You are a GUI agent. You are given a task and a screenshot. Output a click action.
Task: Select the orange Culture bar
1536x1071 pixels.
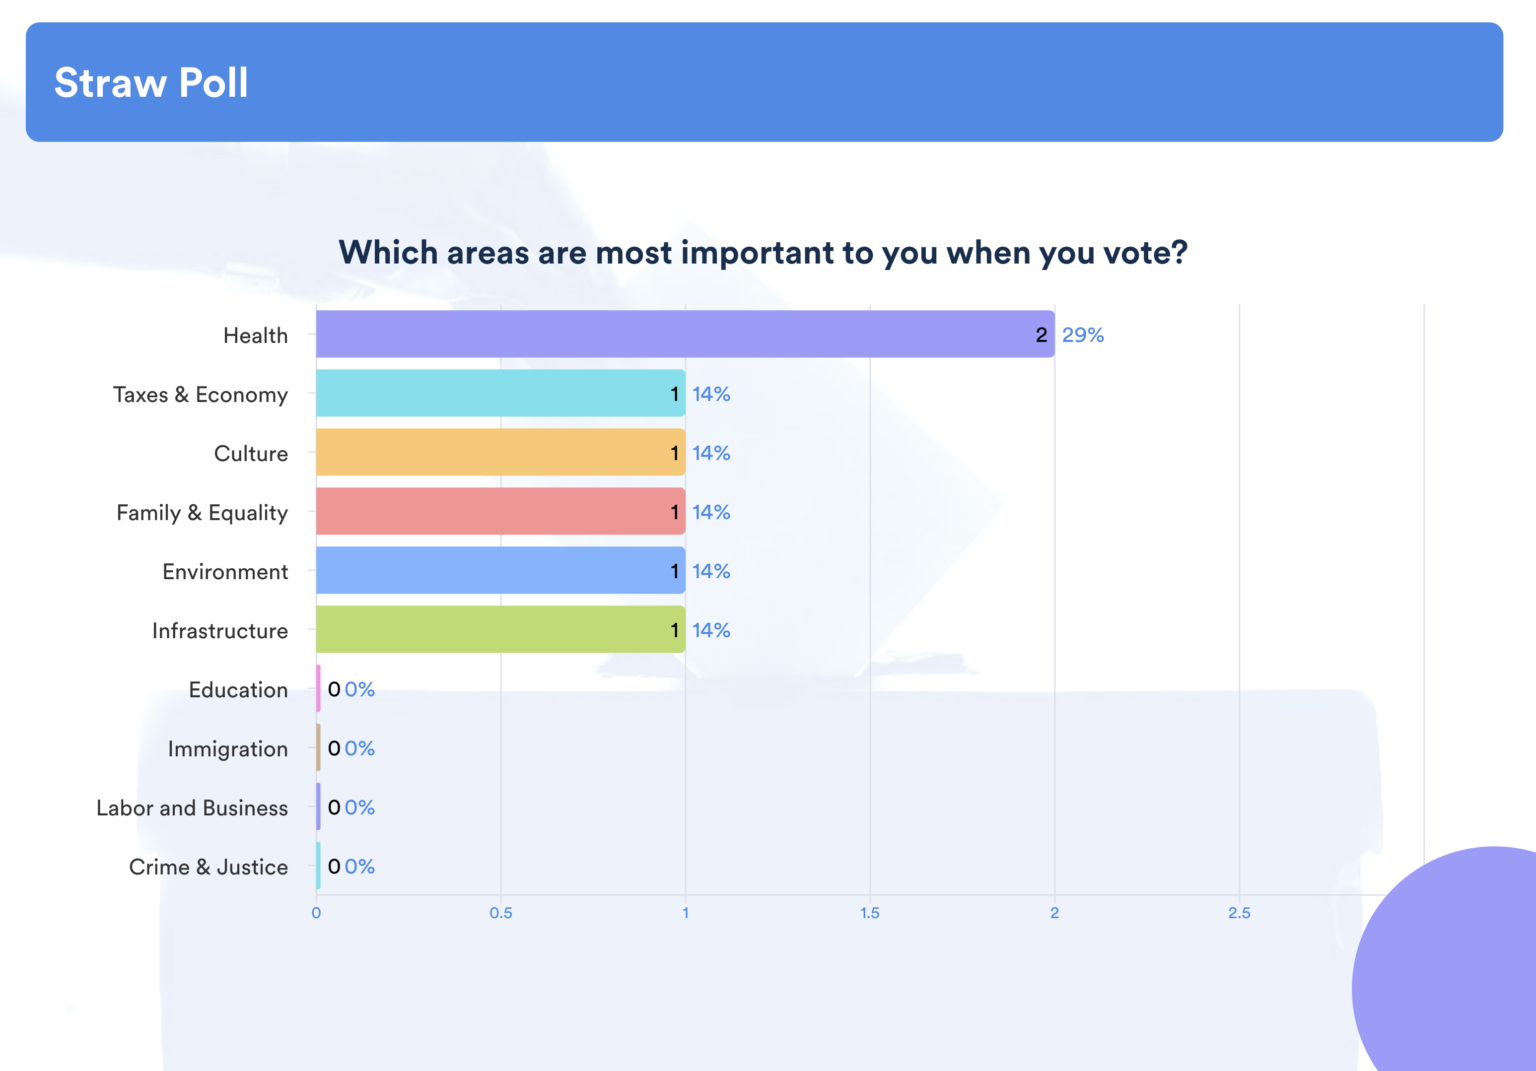pyautogui.click(x=500, y=452)
